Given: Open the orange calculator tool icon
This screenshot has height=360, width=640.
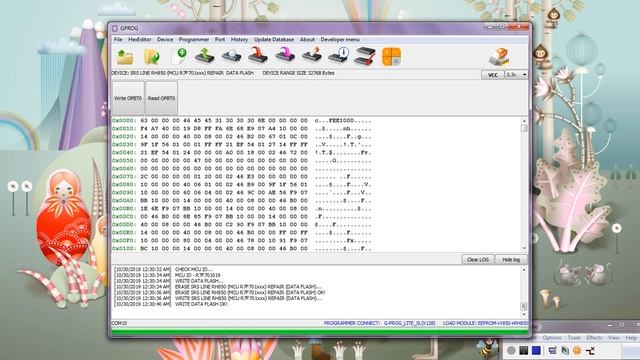Looking at the screenshot, I should (391, 57).
